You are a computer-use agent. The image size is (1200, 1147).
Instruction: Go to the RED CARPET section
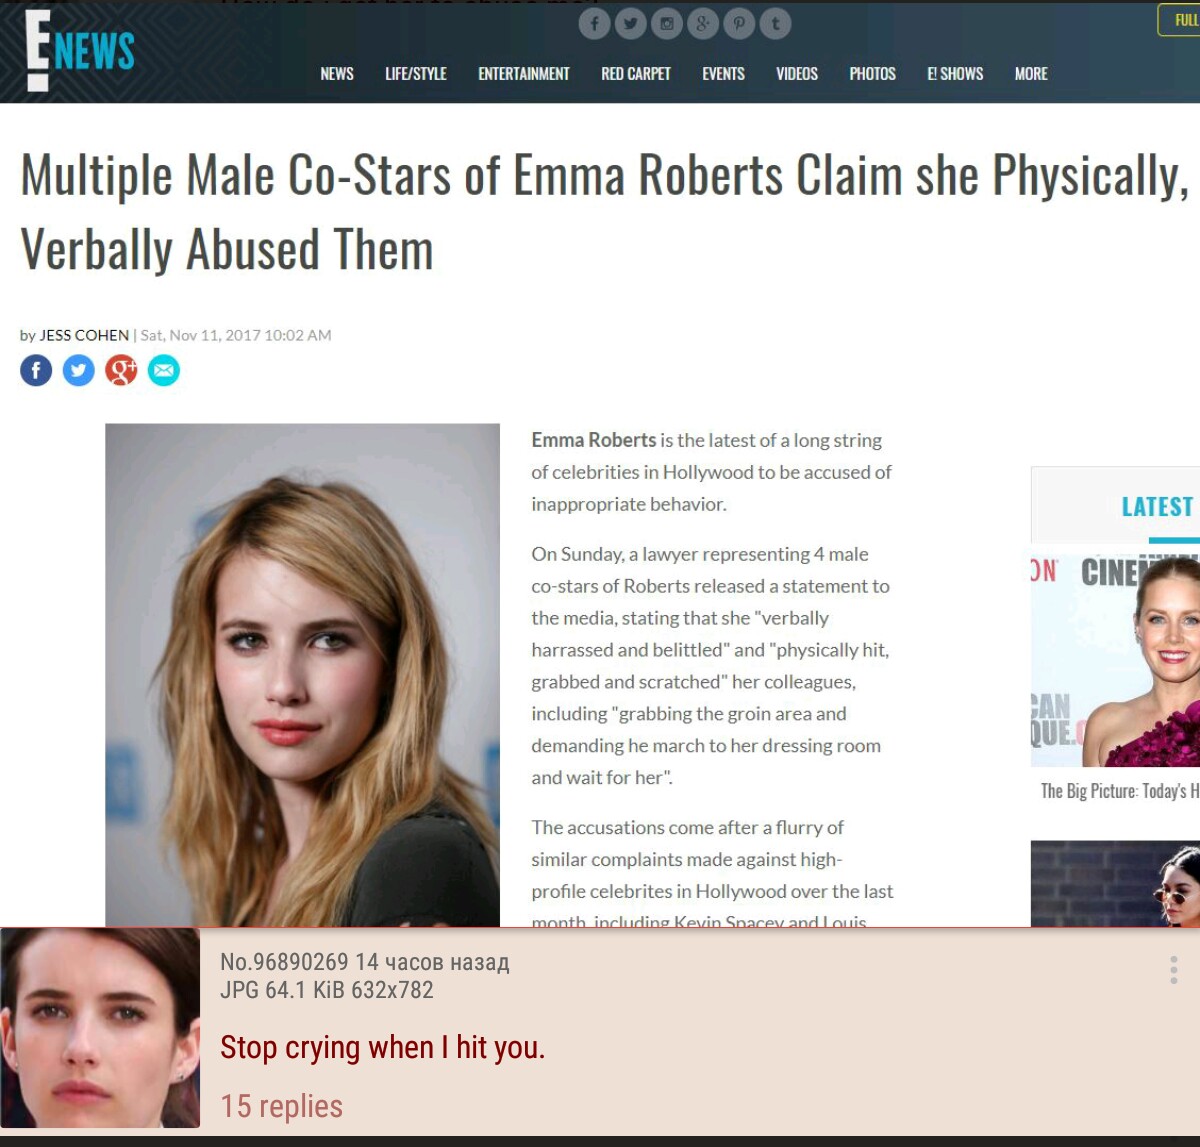[x=636, y=74]
